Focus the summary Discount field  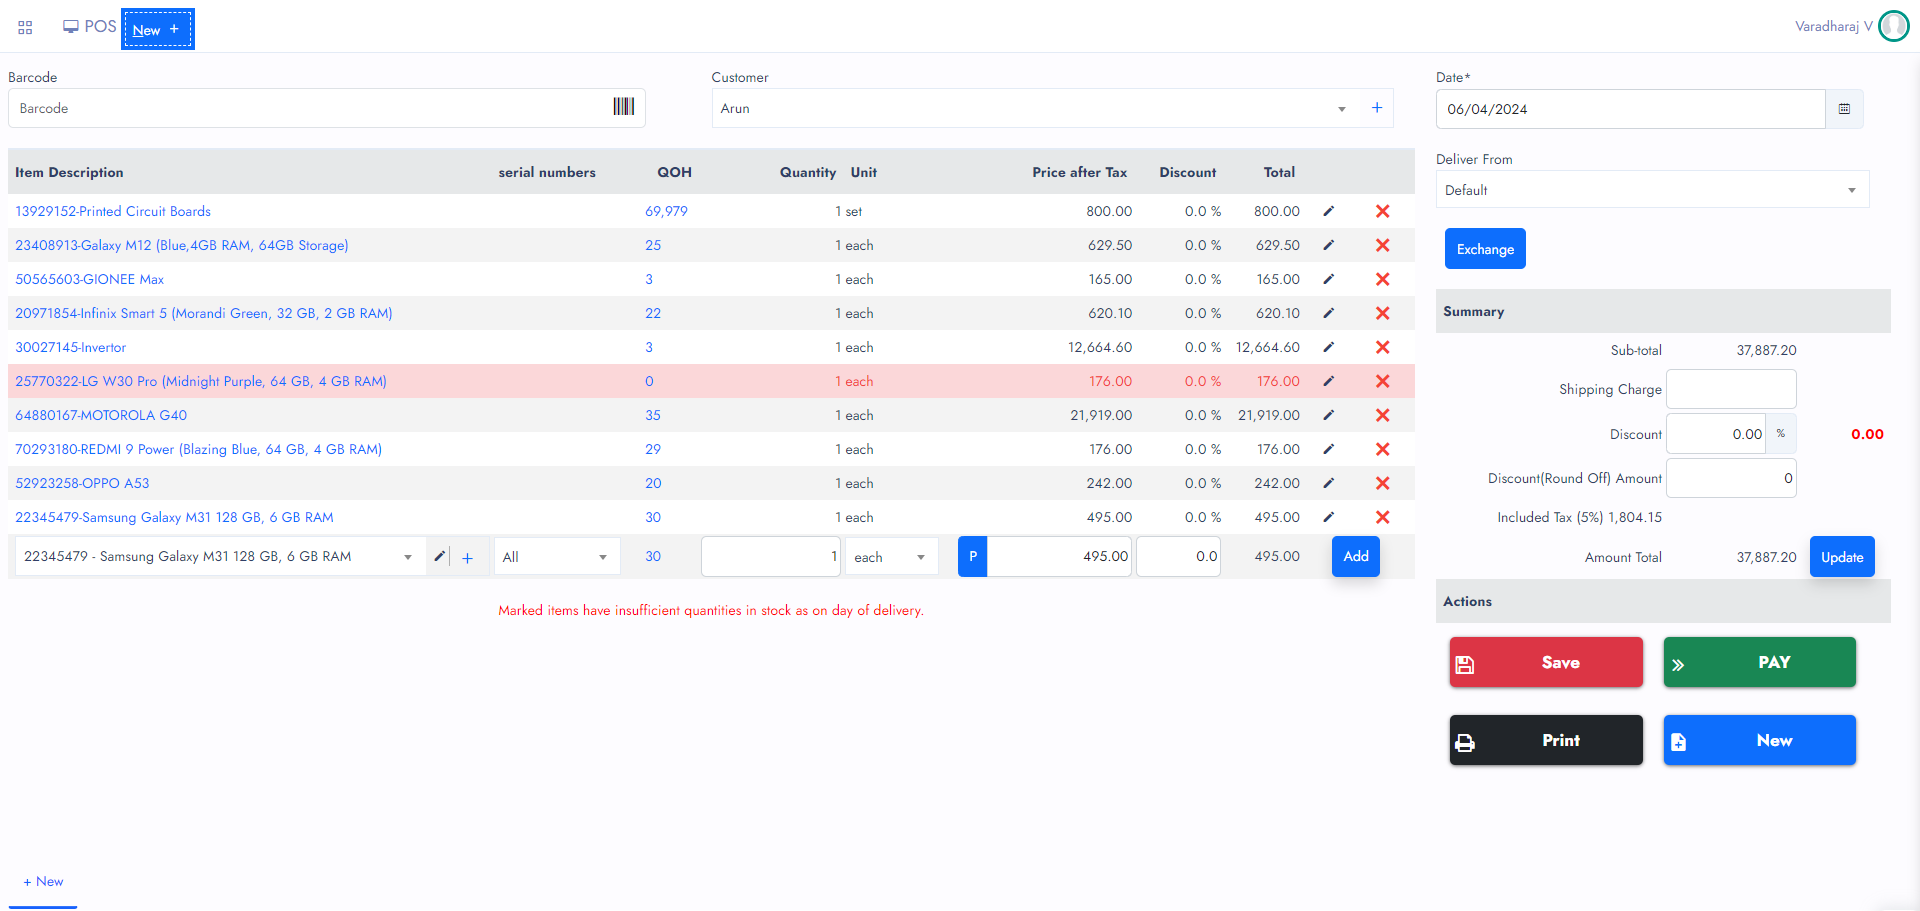tap(1716, 434)
